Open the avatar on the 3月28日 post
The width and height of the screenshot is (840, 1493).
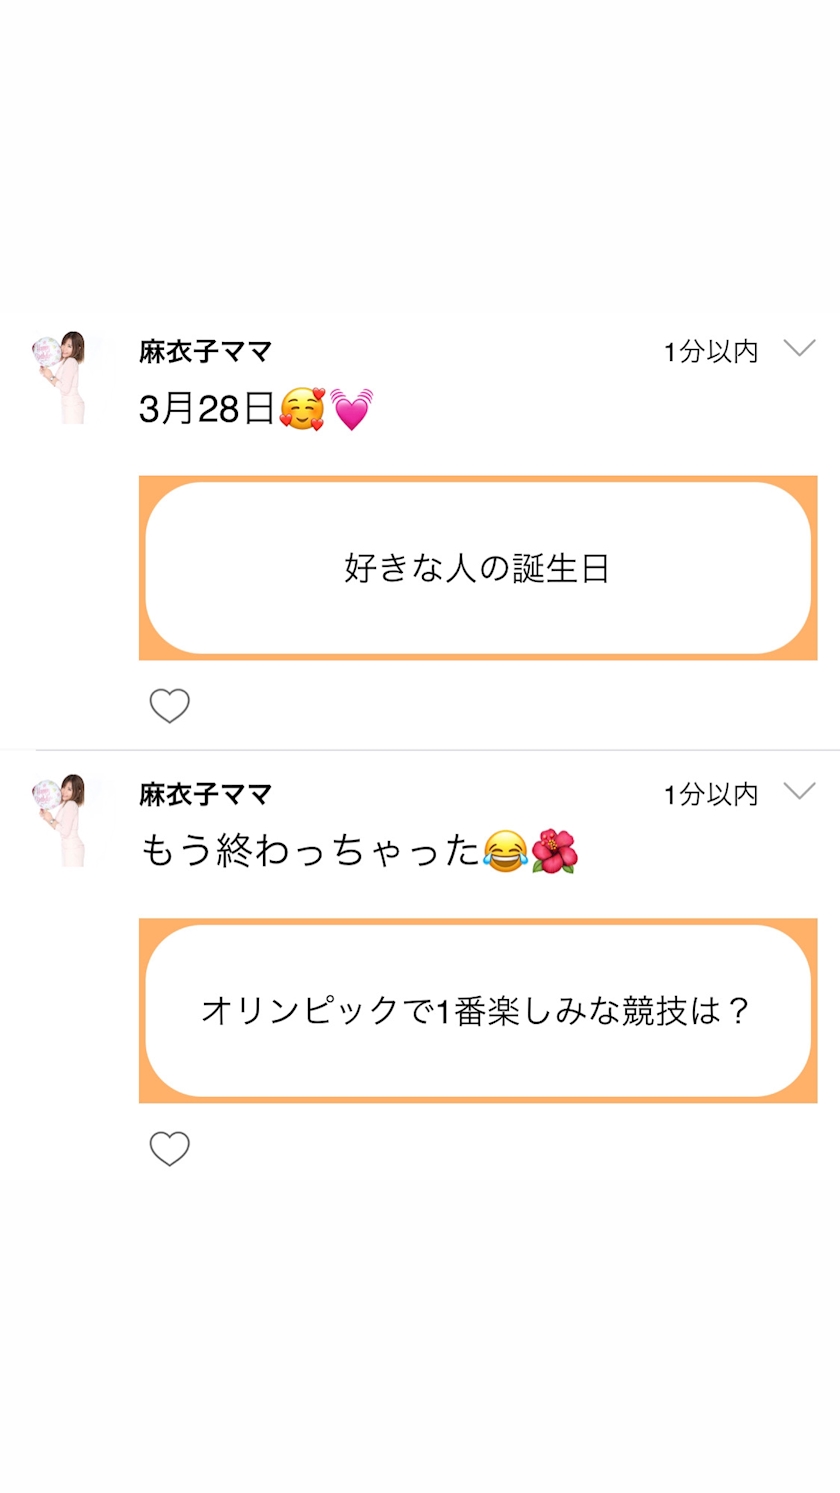61,377
